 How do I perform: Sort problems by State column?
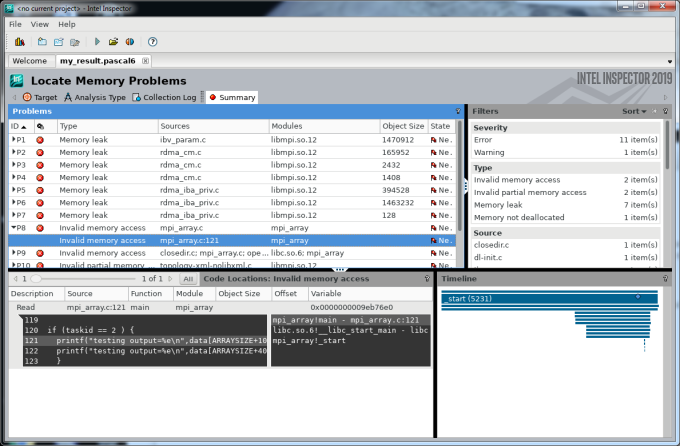pos(441,126)
